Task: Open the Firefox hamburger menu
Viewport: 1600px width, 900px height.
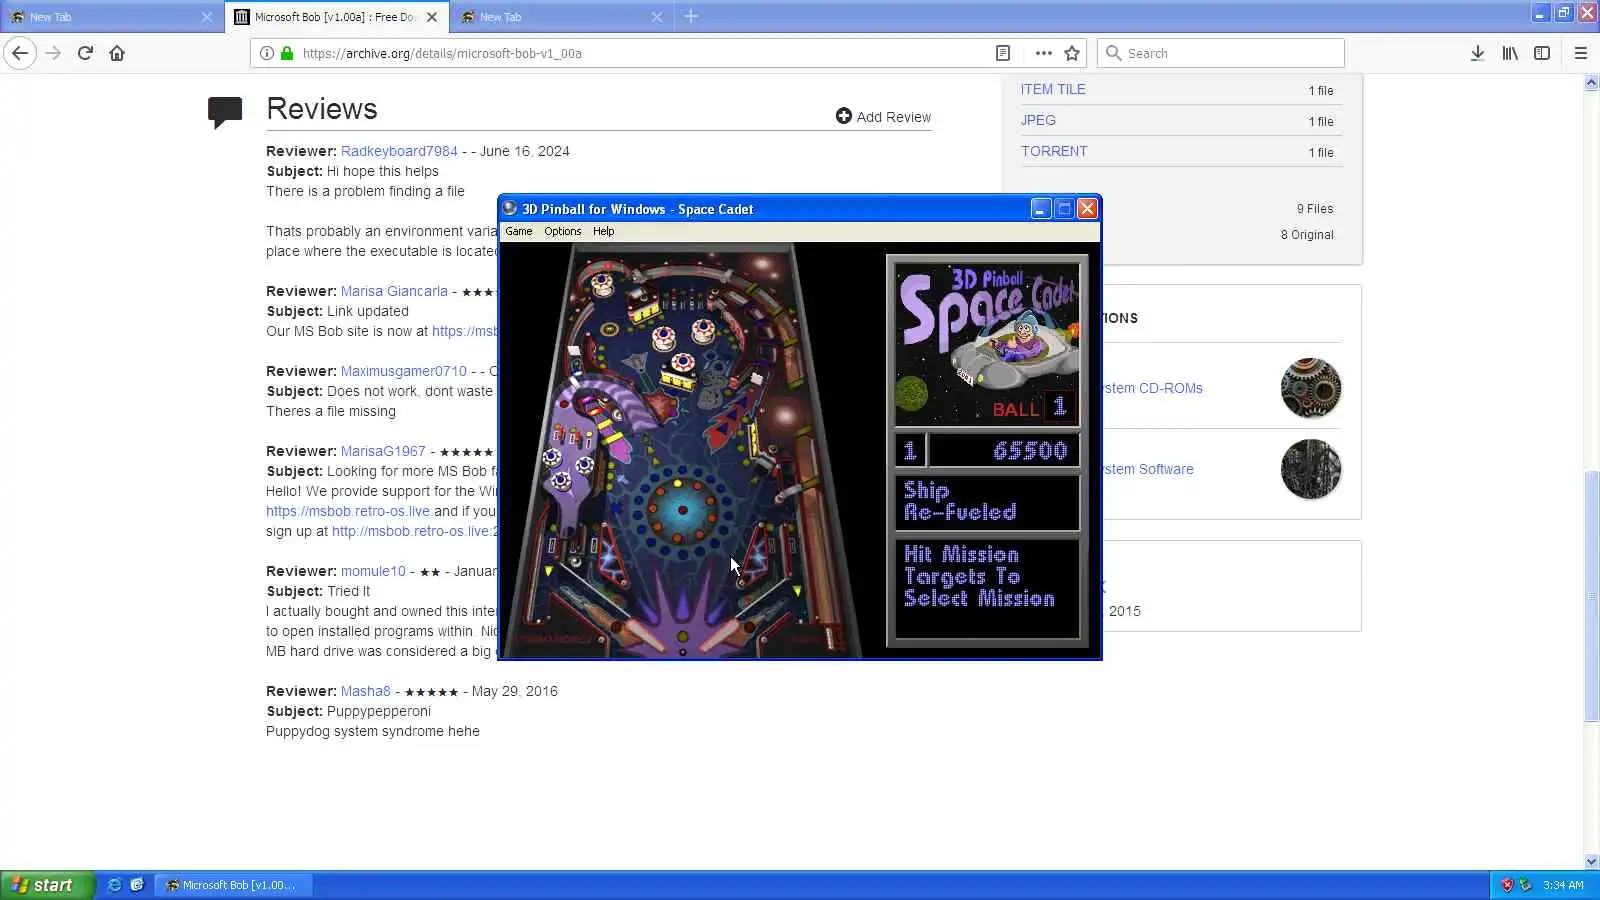Action: pyautogui.click(x=1581, y=53)
